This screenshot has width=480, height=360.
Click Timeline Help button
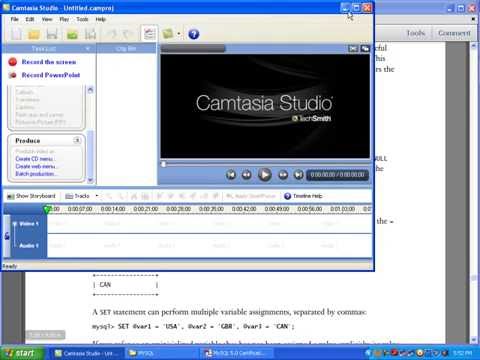tap(303, 196)
